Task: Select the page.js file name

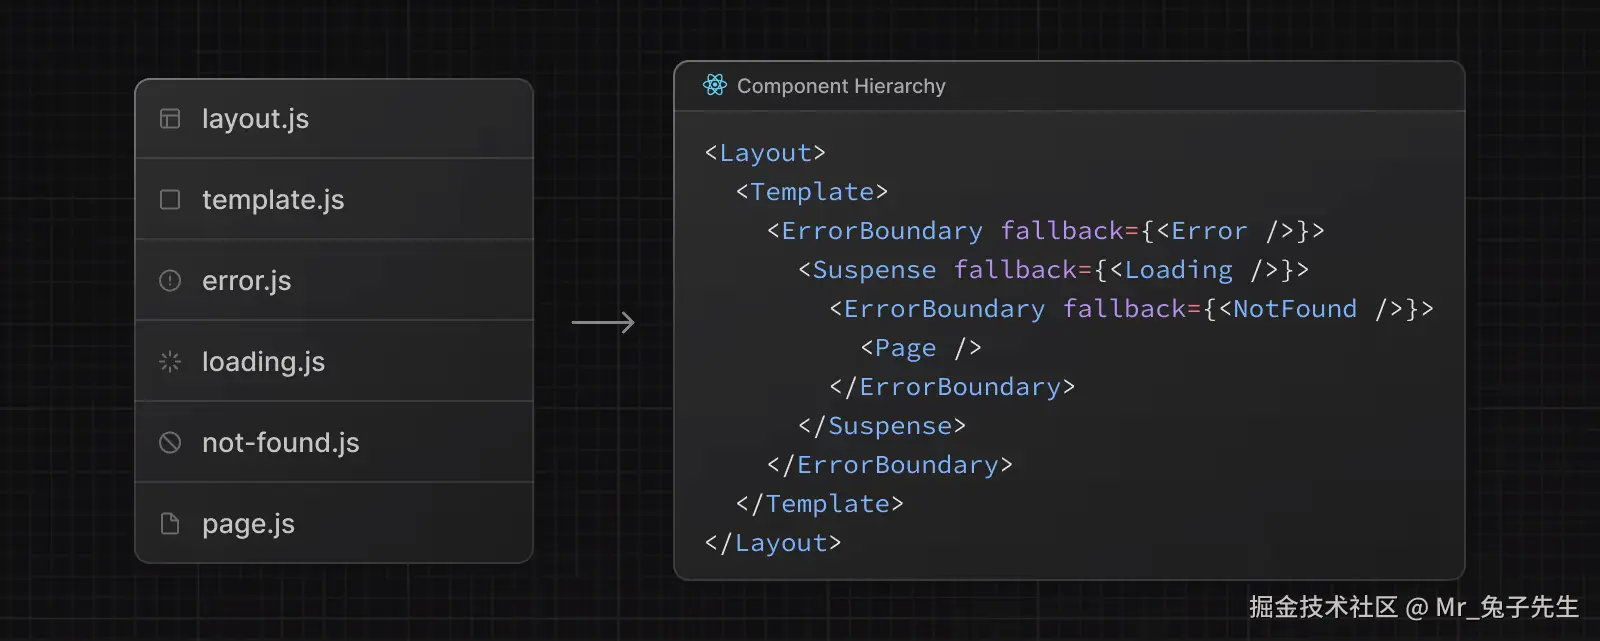Action: [x=248, y=525]
